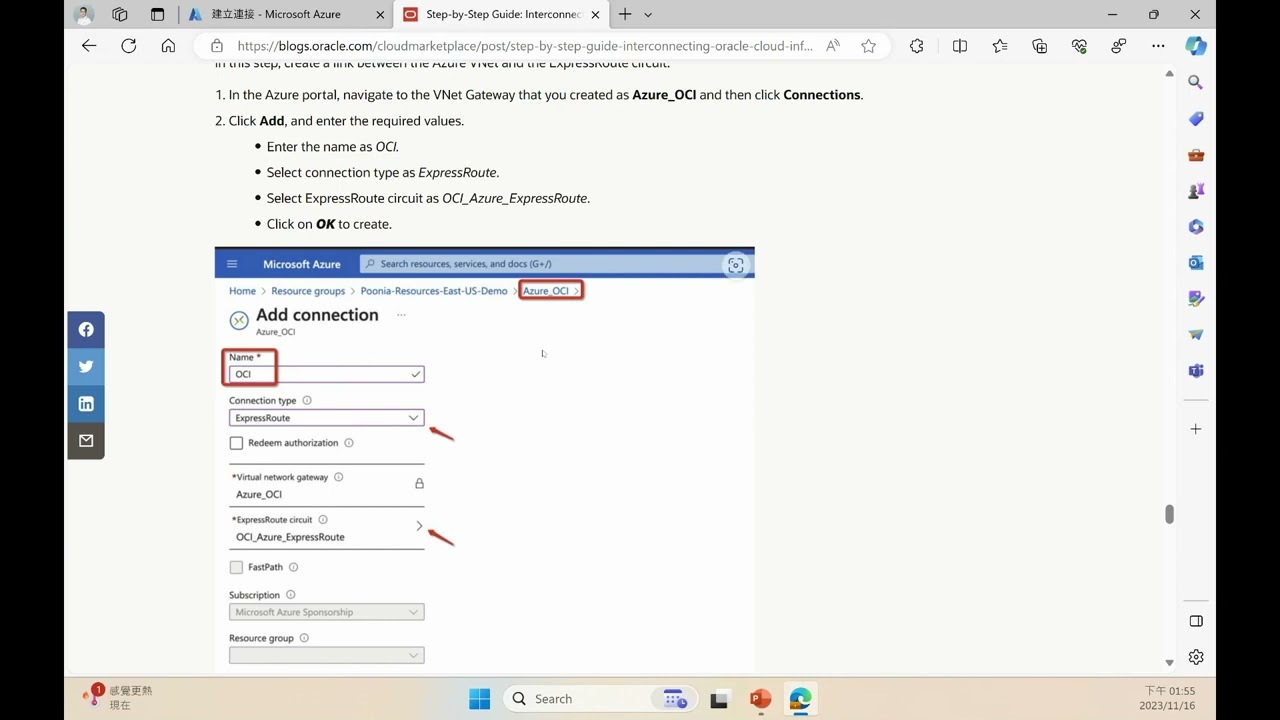Toggle Split screen view
Screen dimensions: 1280x720
[x=960, y=46]
